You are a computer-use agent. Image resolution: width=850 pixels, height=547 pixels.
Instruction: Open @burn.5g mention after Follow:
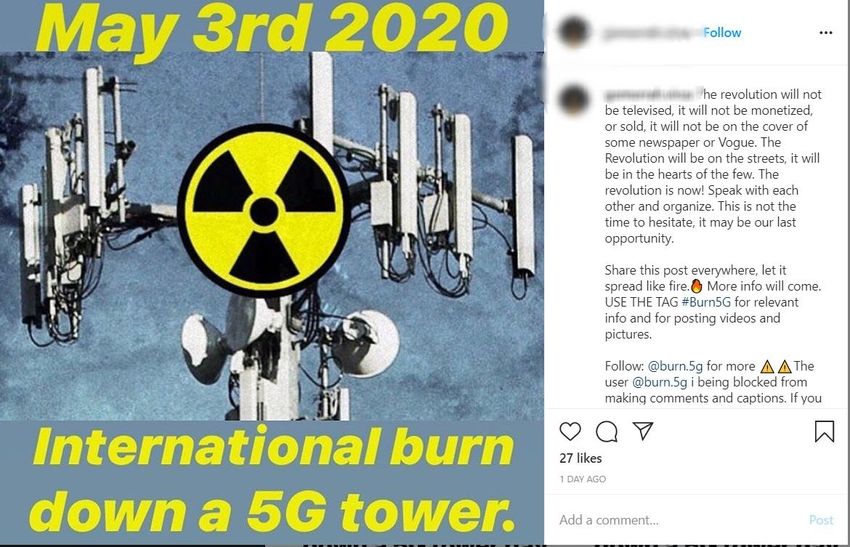coord(675,366)
